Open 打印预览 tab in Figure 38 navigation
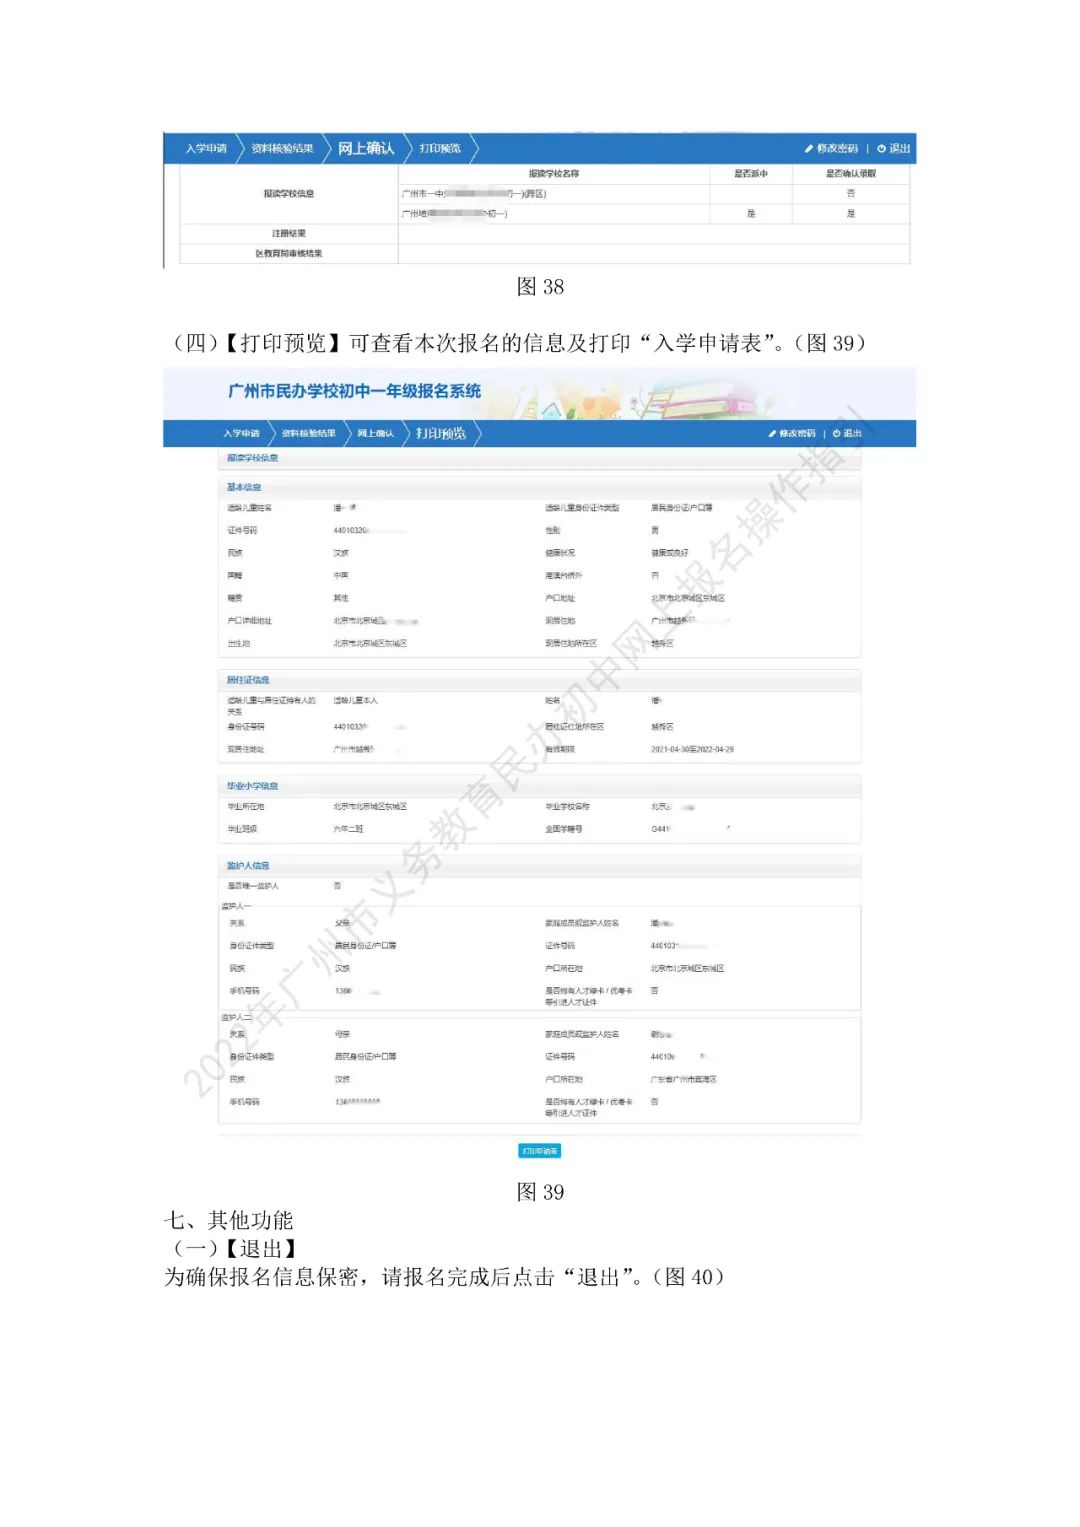 coord(440,148)
